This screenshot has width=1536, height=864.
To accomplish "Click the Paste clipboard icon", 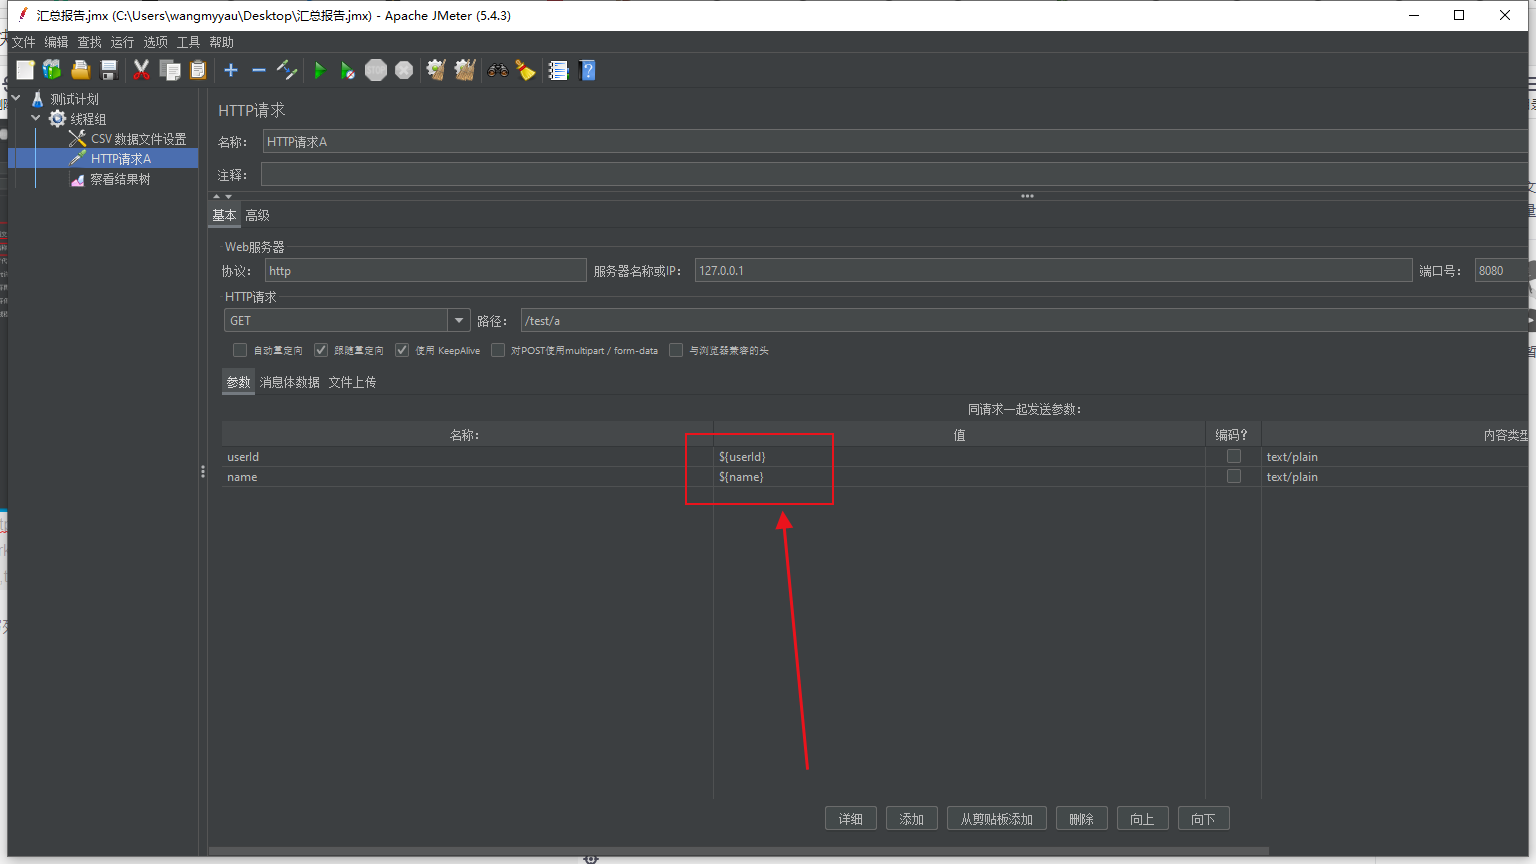I will [x=198, y=70].
